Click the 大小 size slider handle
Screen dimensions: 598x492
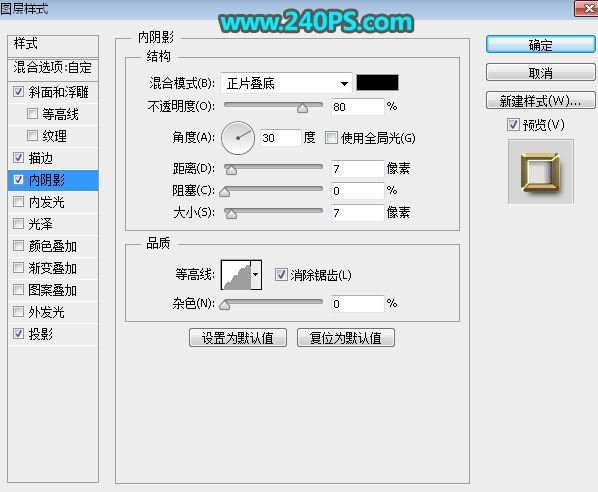point(231,214)
